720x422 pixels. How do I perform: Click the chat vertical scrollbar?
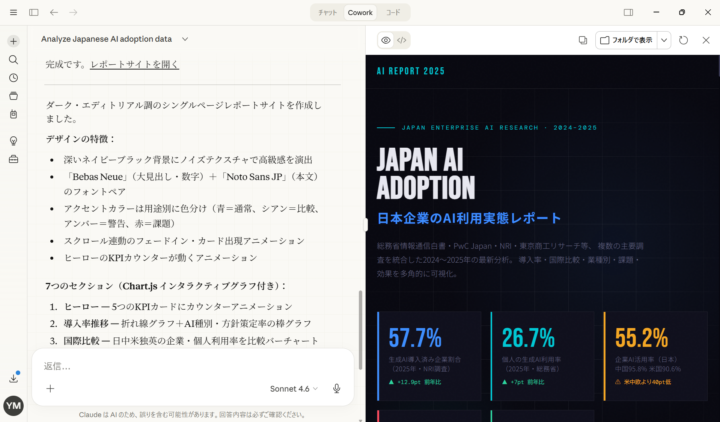tap(360, 329)
